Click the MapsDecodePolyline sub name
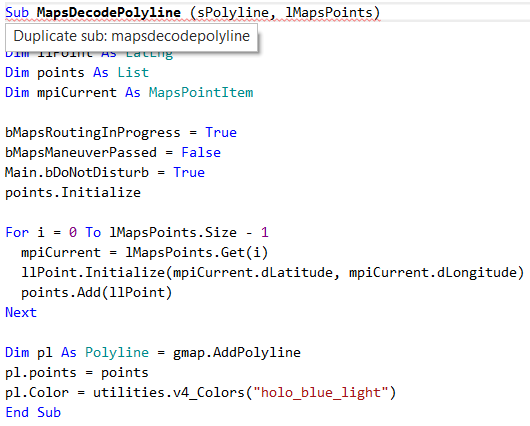Image resolution: width=530 pixels, height=426 pixels. [109, 14]
